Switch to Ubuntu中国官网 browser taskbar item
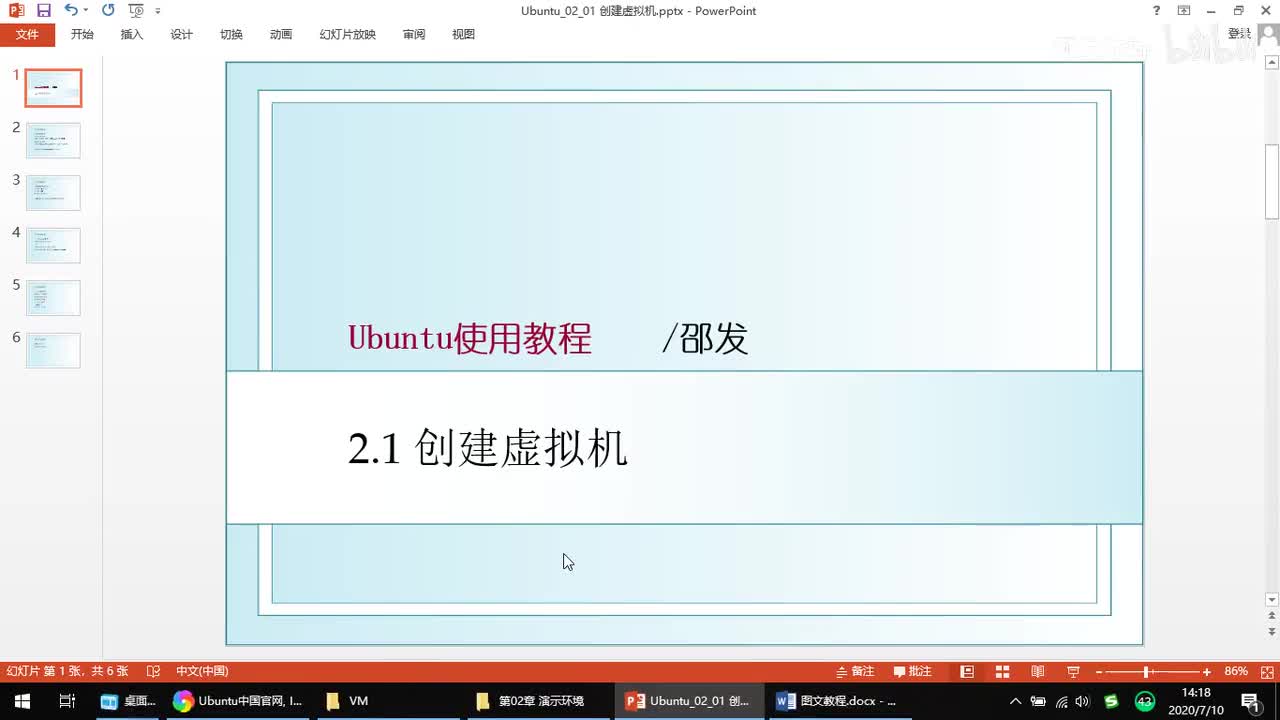Screen dimensions: 1280x720 pos(238,701)
